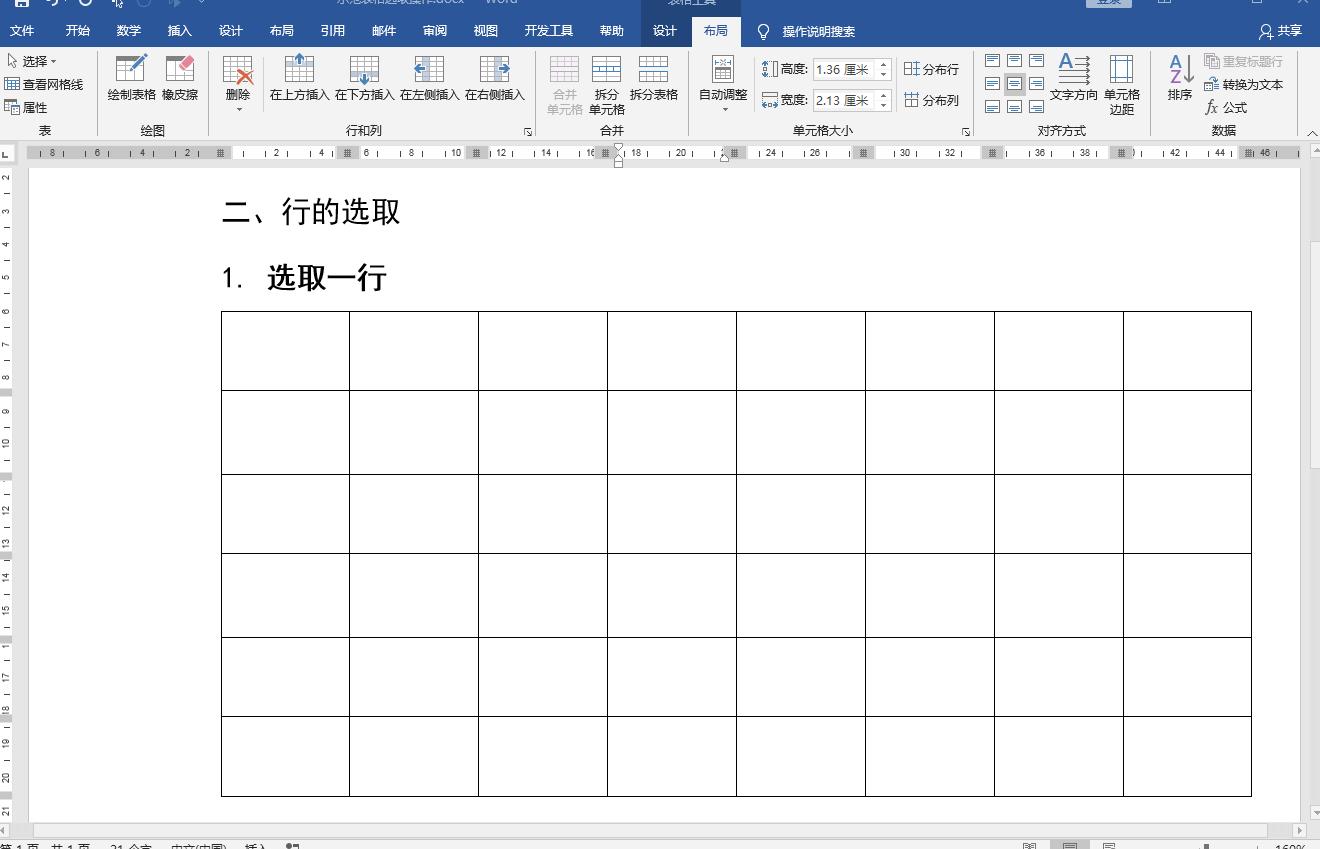The width and height of the screenshot is (1320, 849).
Task: Click 在上方插入 to insert row above
Action: [x=298, y=80]
